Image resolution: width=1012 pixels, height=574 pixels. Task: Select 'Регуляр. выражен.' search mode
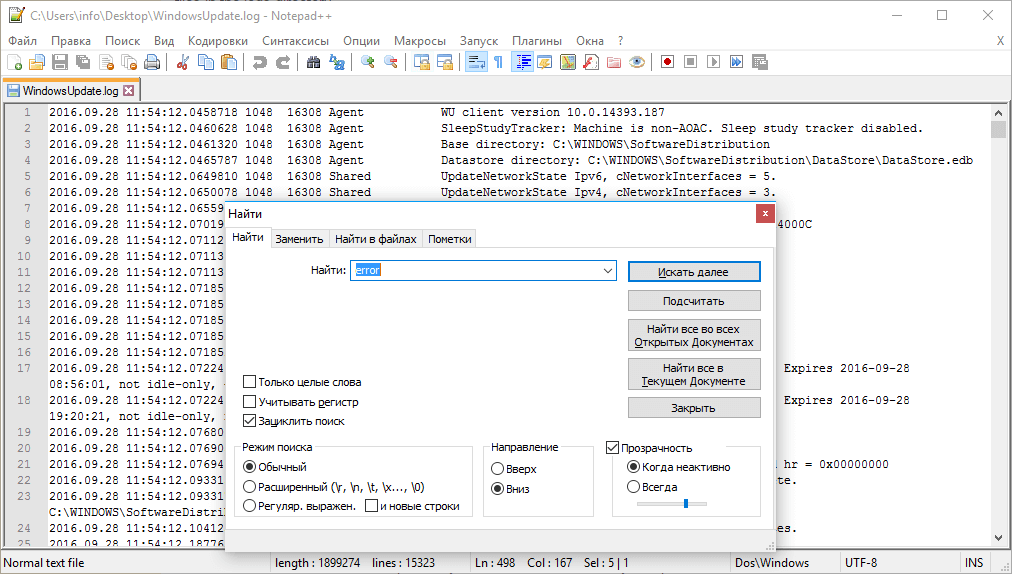[249, 506]
